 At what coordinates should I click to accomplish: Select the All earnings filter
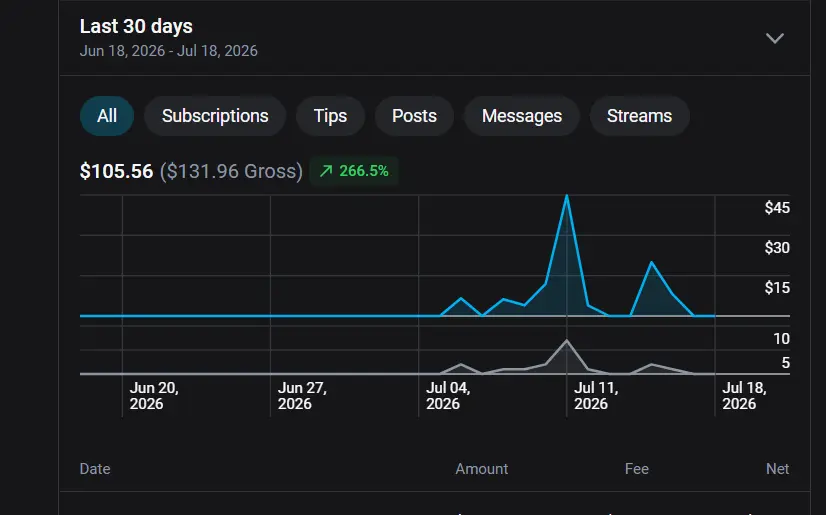(x=107, y=116)
